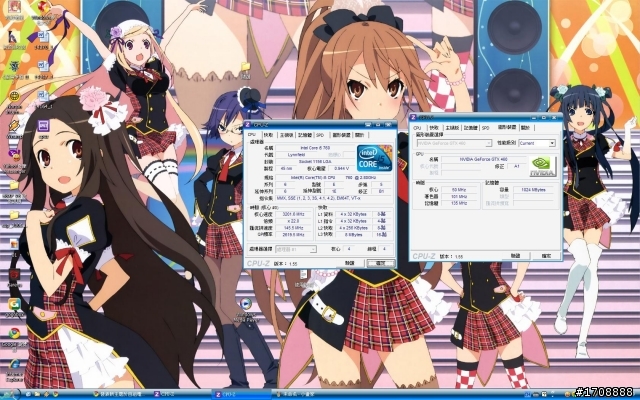Click the GPU name field showing GeForce GTX 460

coord(483,159)
